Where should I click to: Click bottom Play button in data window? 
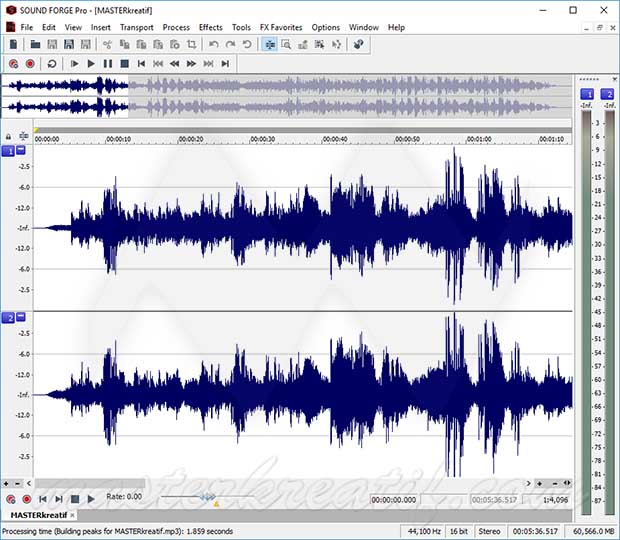pyautogui.click(x=91, y=499)
